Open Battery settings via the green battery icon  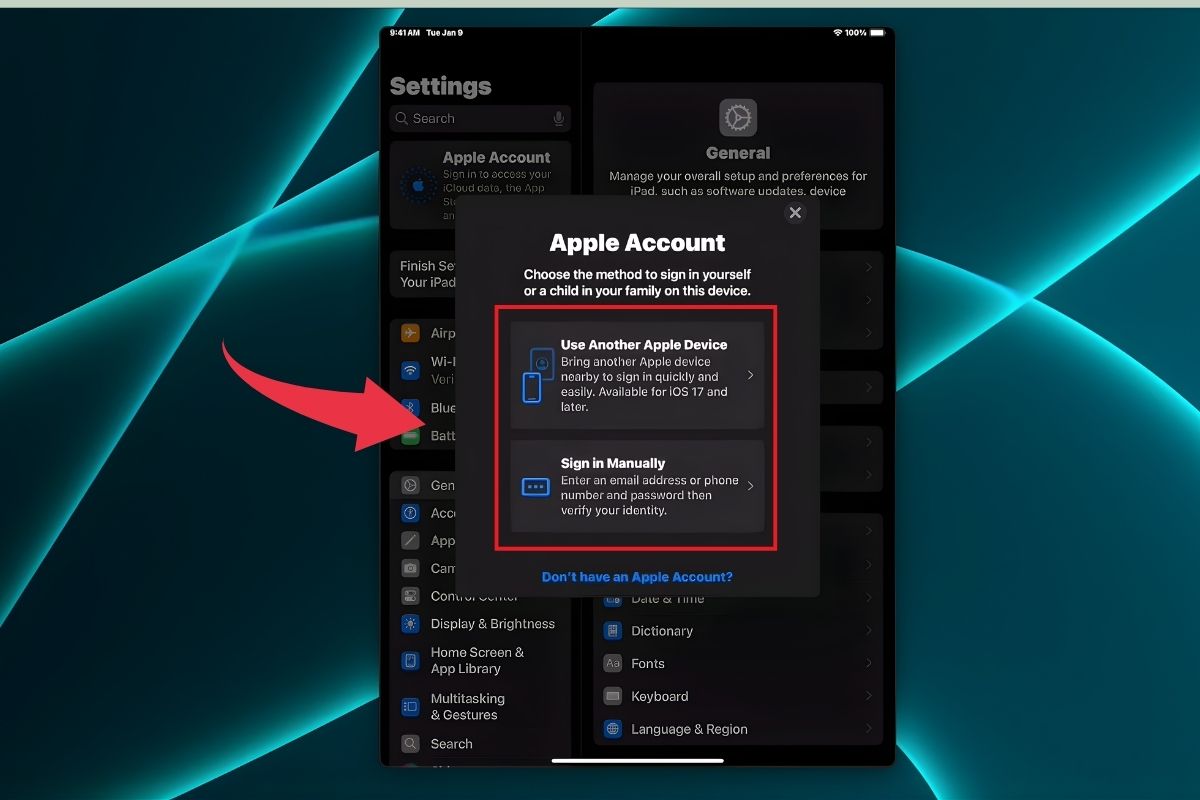[x=410, y=435]
